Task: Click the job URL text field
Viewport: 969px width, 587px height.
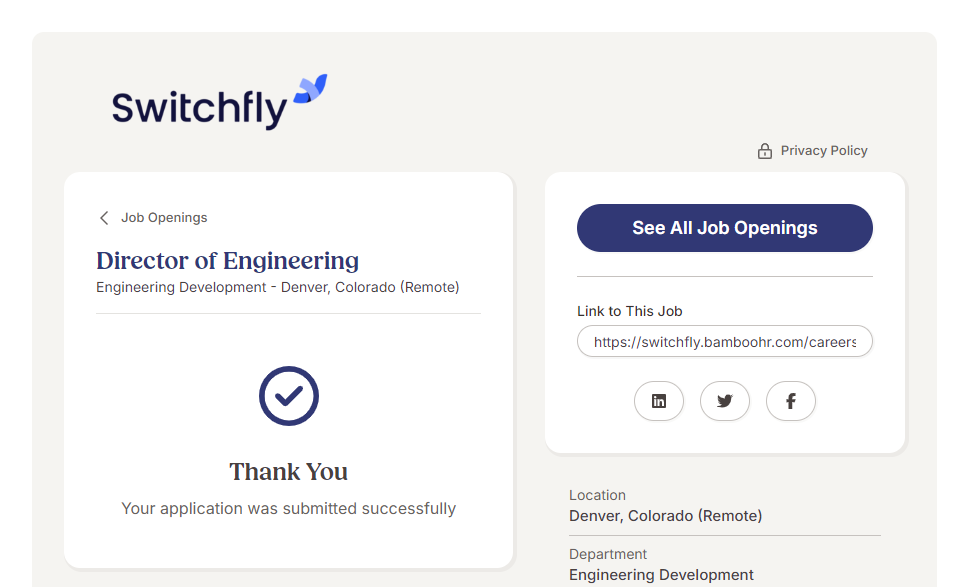Action: click(725, 342)
